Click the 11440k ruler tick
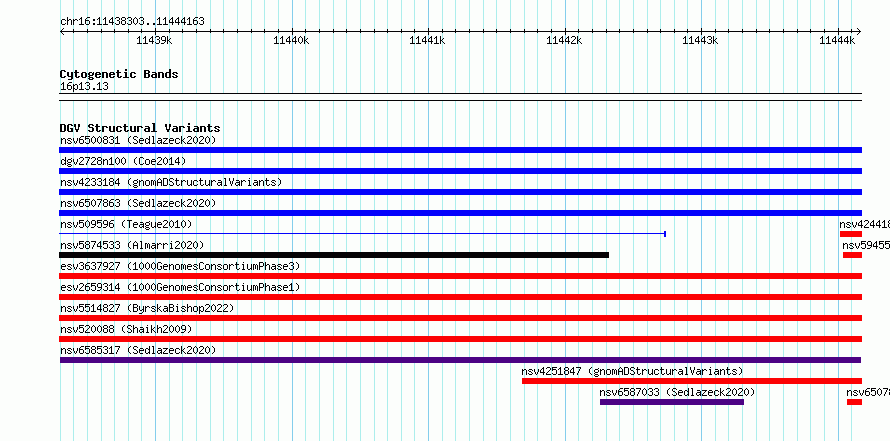This screenshot has width=890, height=441. 291,40
